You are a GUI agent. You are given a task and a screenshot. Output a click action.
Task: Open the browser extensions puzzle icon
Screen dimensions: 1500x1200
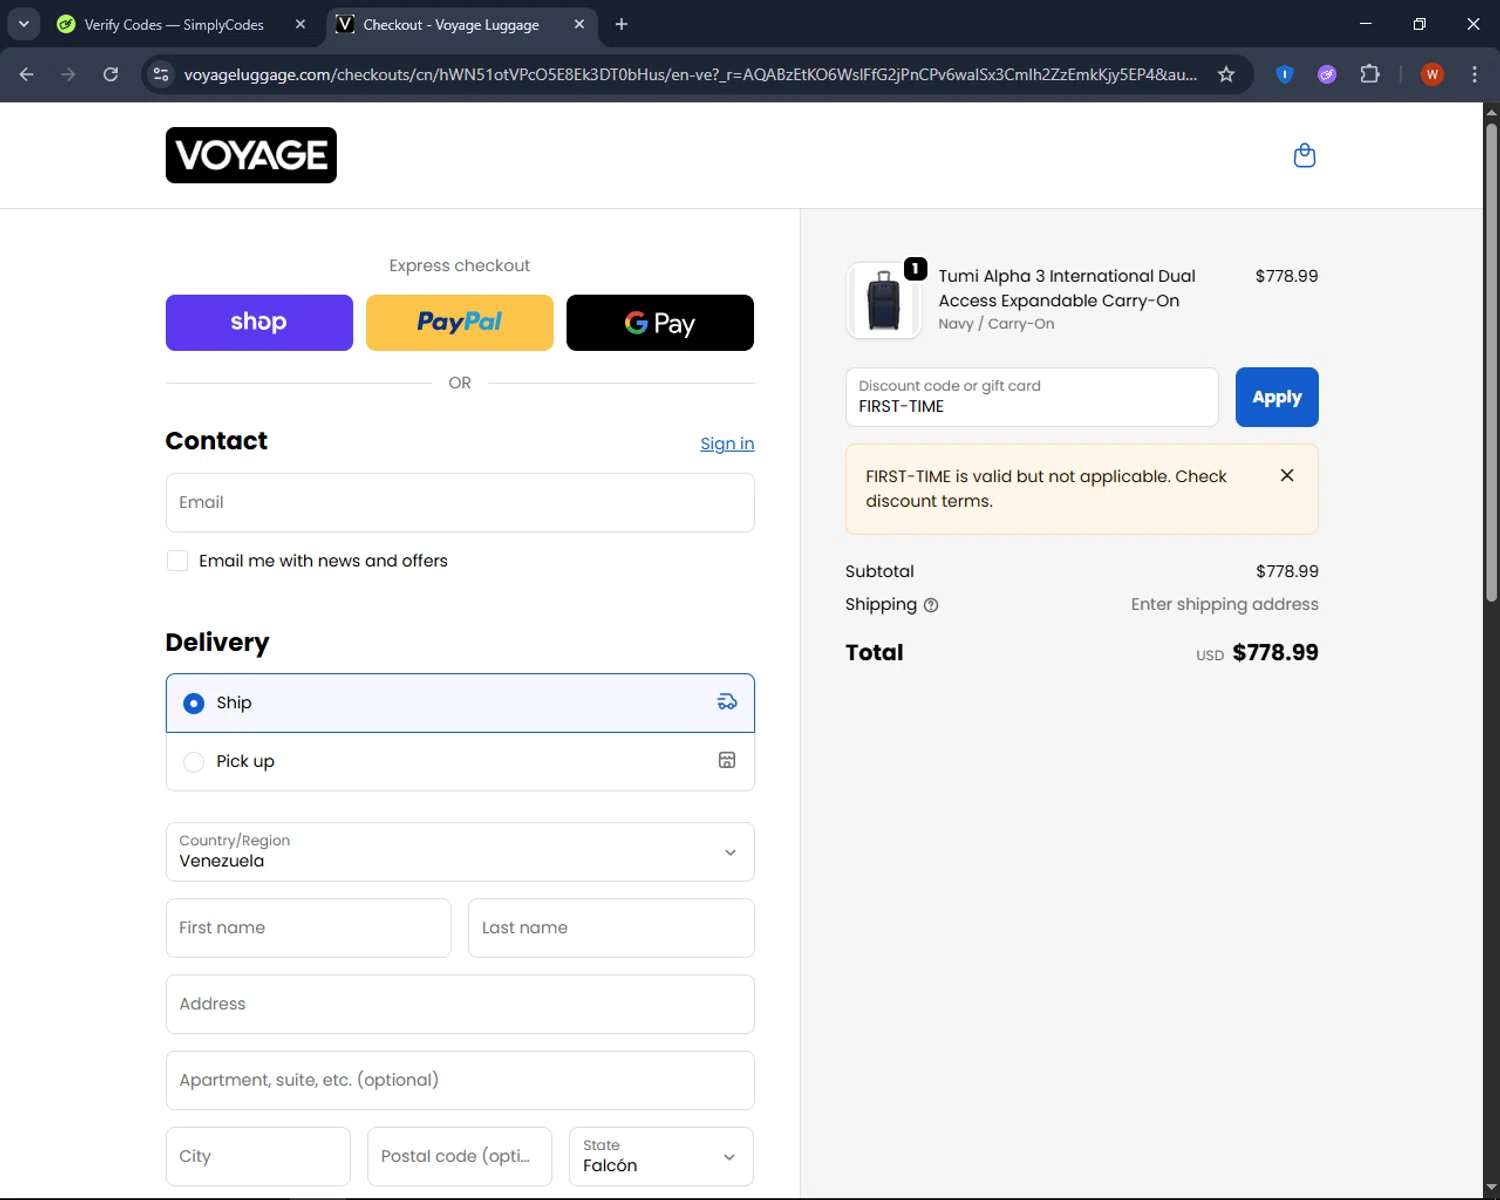(x=1370, y=74)
